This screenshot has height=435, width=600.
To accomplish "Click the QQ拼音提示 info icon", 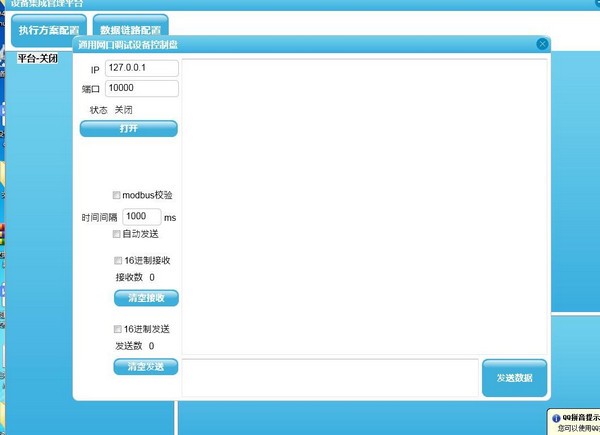I will (x=554, y=417).
